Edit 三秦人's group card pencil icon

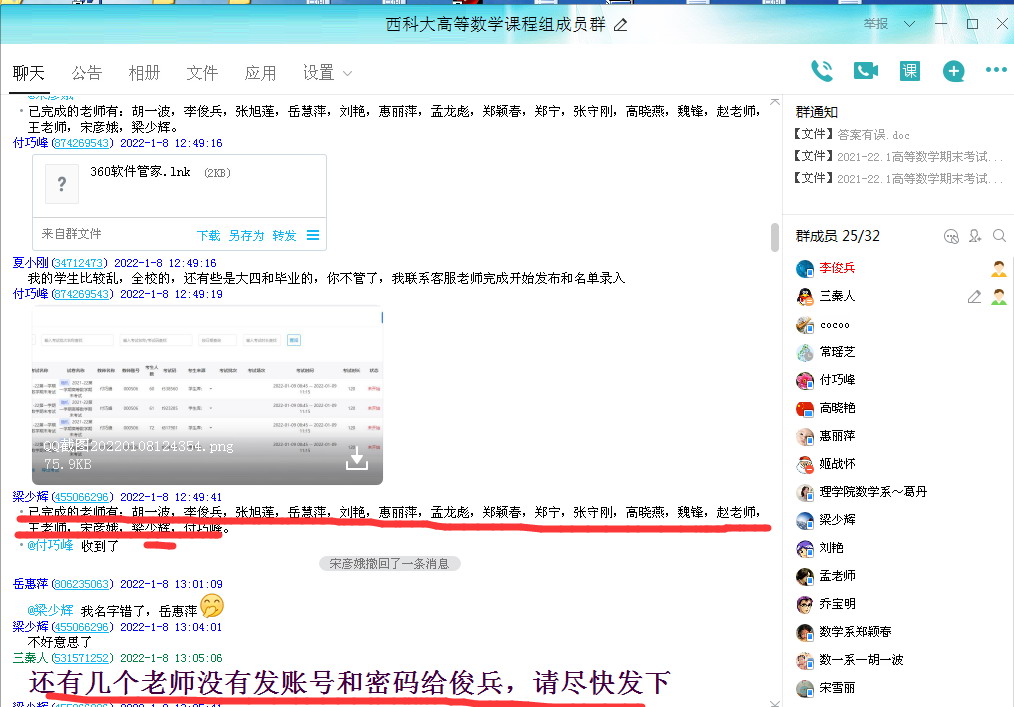pos(974,296)
